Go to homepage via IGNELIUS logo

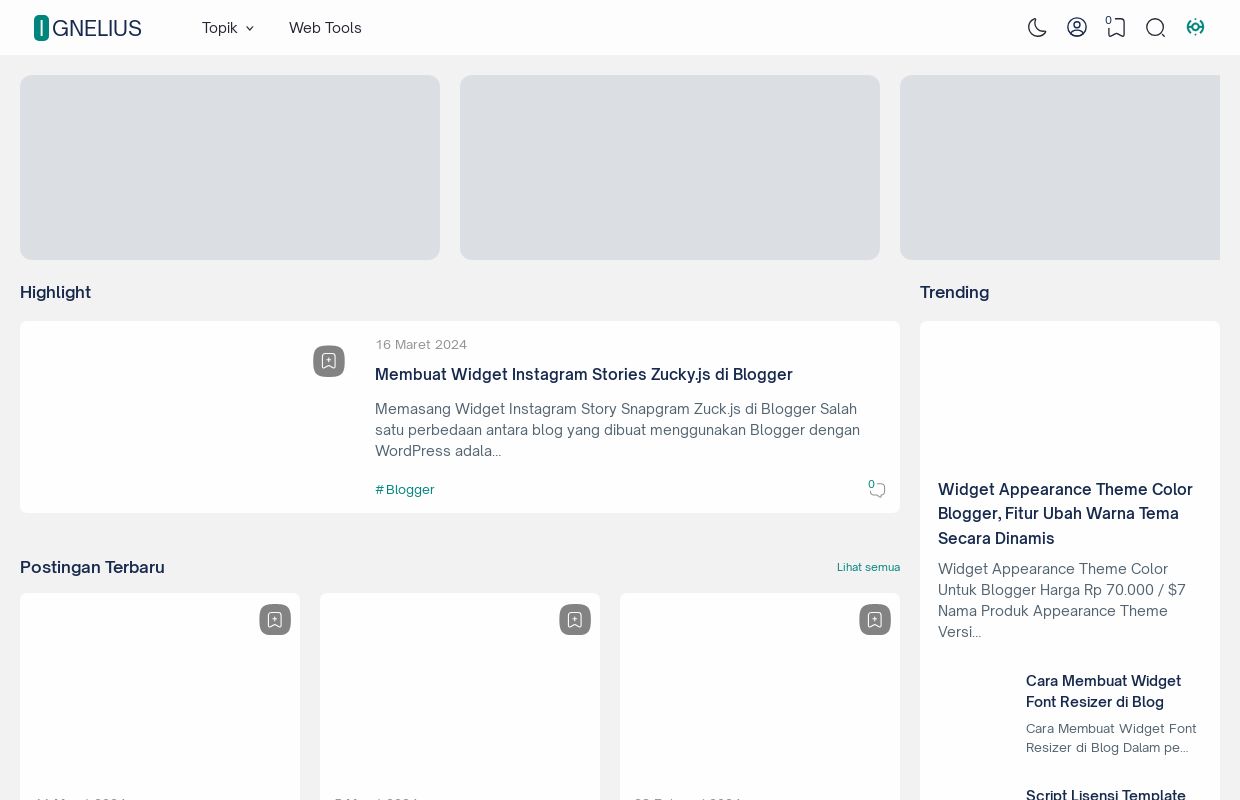[88, 28]
